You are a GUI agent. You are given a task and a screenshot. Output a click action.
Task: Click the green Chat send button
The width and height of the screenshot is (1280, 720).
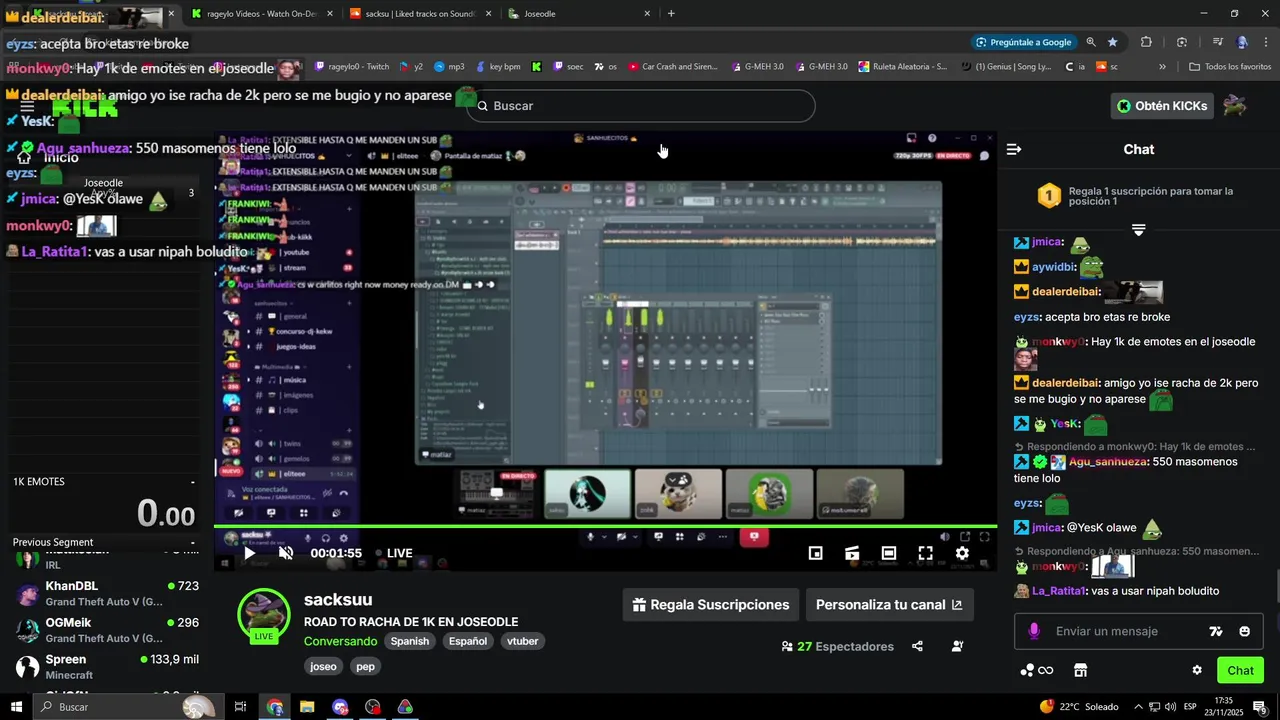[1240, 670]
